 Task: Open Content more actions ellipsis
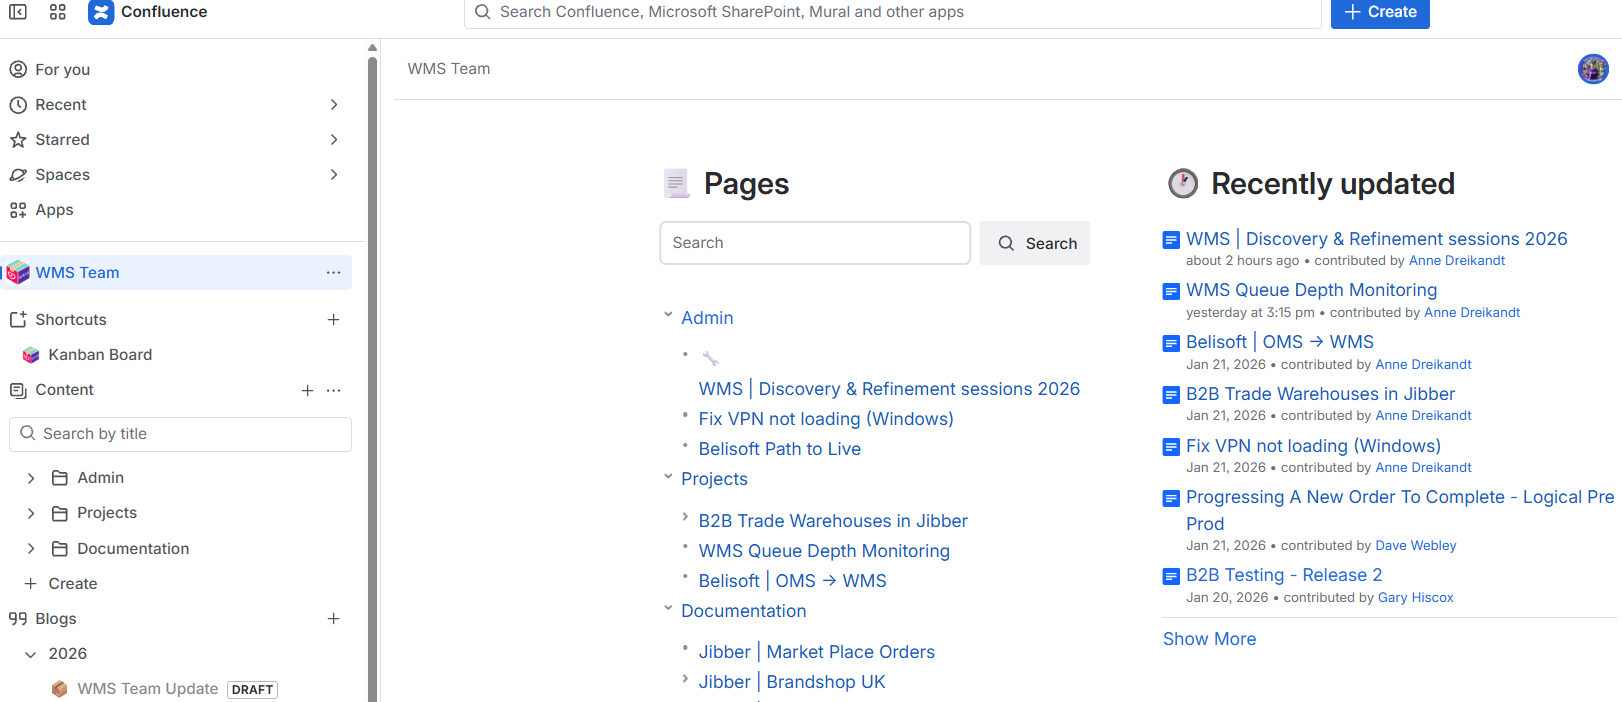click(x=334, y=390)
